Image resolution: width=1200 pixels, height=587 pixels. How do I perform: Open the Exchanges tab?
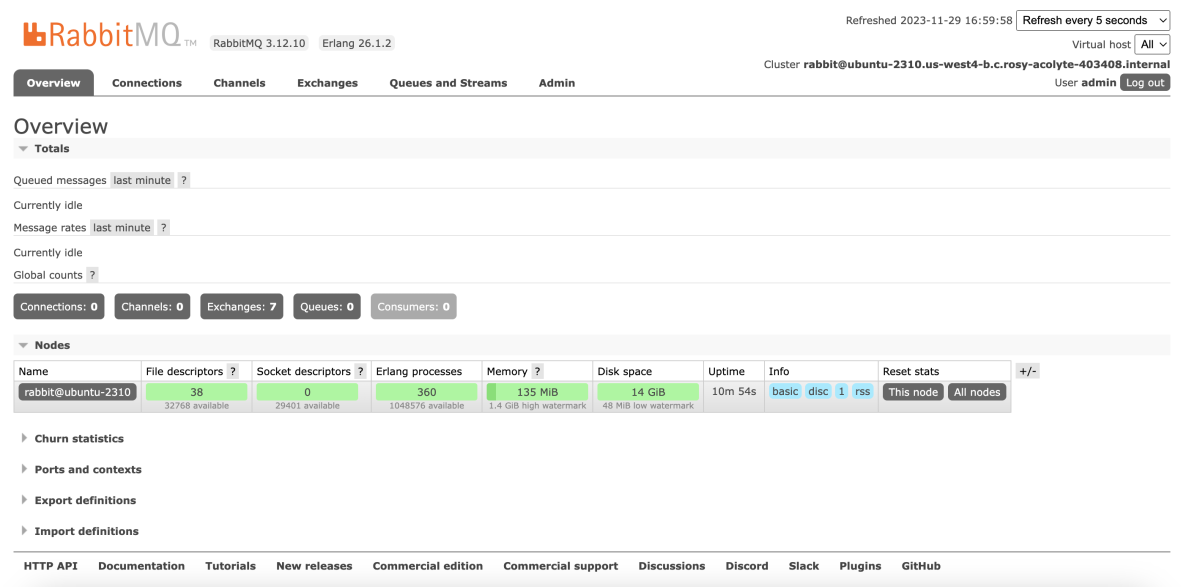327,83
